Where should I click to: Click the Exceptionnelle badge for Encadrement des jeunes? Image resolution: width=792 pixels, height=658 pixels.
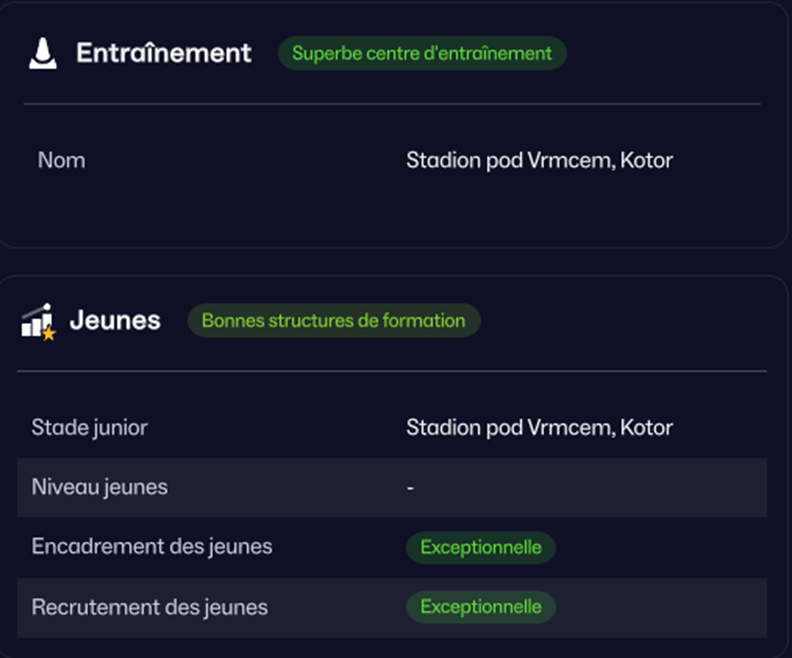[480, 547]
